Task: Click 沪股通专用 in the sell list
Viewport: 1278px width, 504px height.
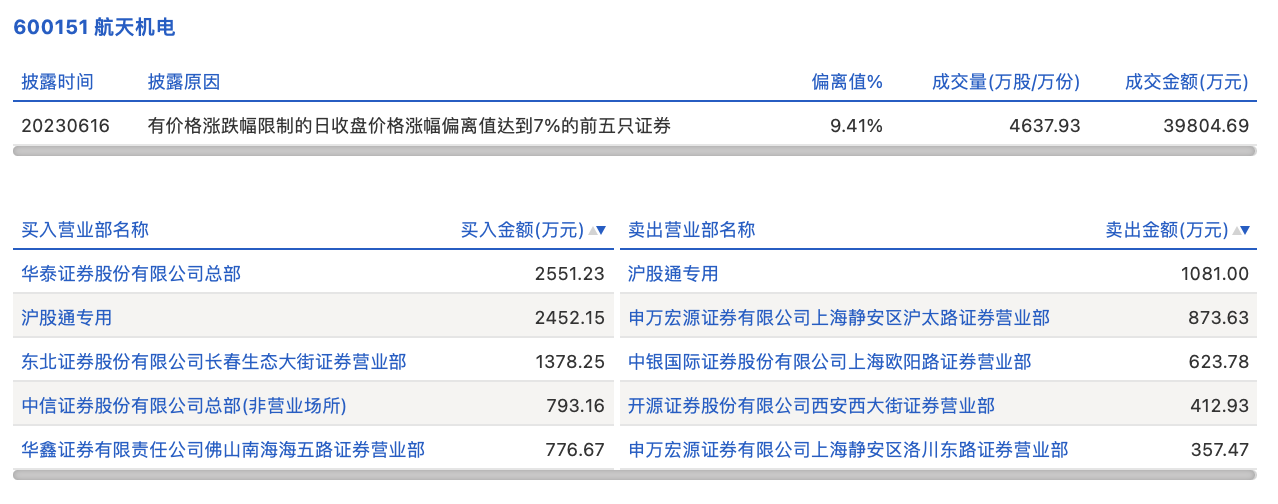Action: point(673,273)
